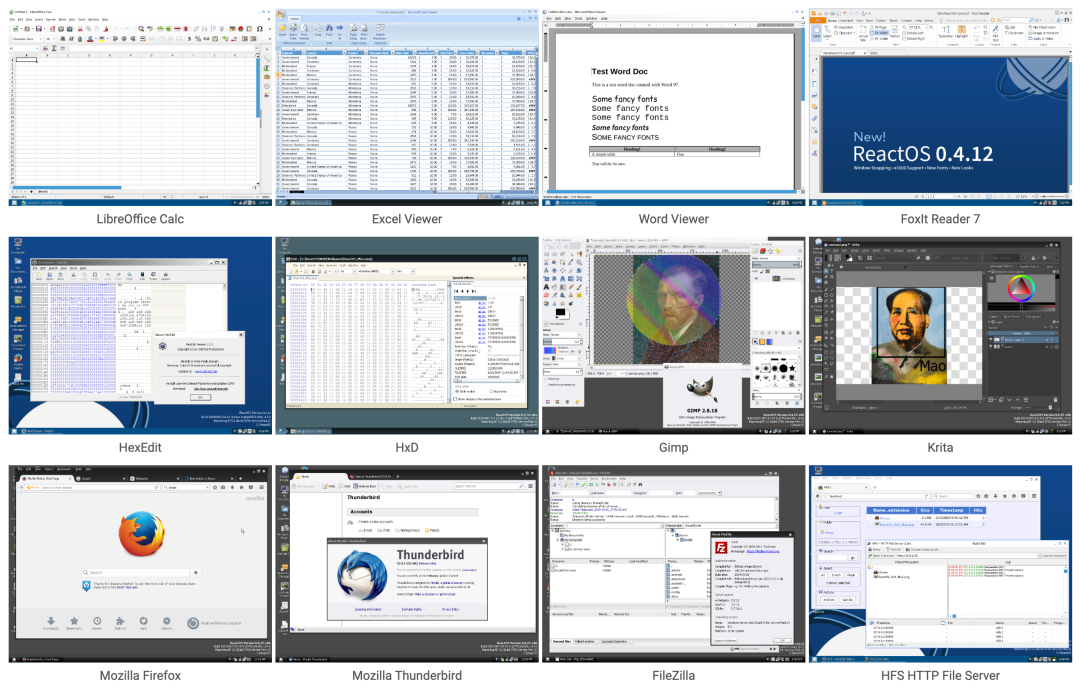Enable the Antialiasing checkbox in GIMP tool options
Screen dimensions: 1080x692
[x=547, y=377]
